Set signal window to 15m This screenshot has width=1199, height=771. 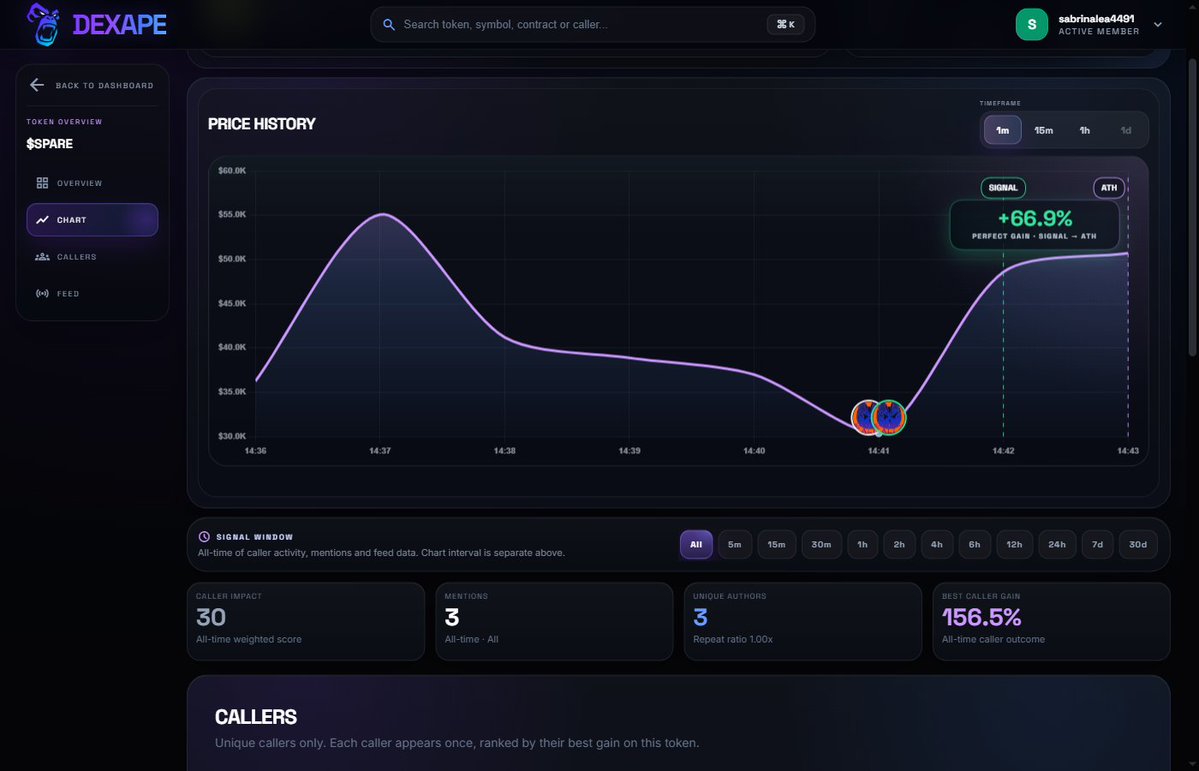pos(776,545)
